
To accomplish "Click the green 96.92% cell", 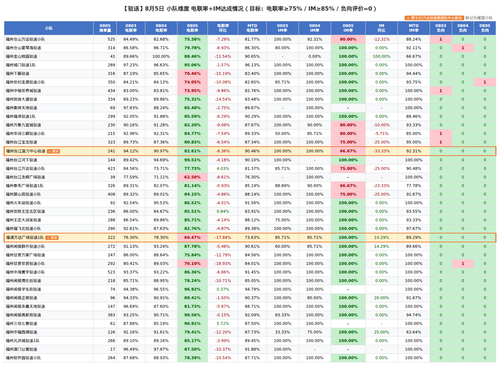I will (x=192, y=289).
